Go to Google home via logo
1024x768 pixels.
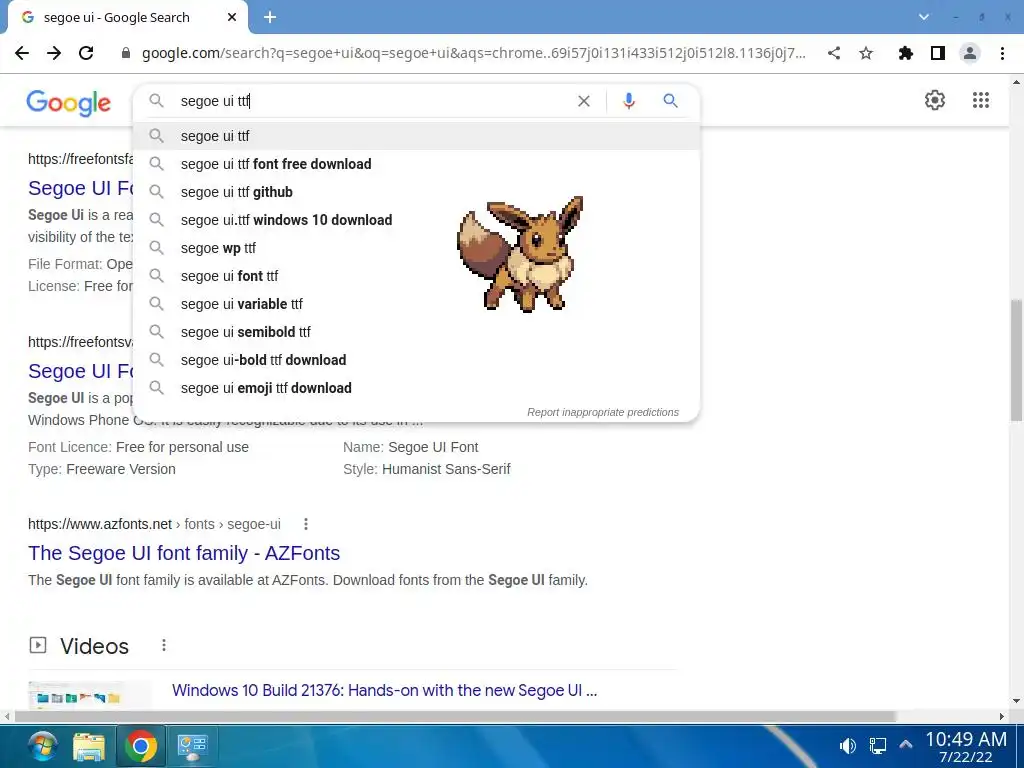[69, 103]
